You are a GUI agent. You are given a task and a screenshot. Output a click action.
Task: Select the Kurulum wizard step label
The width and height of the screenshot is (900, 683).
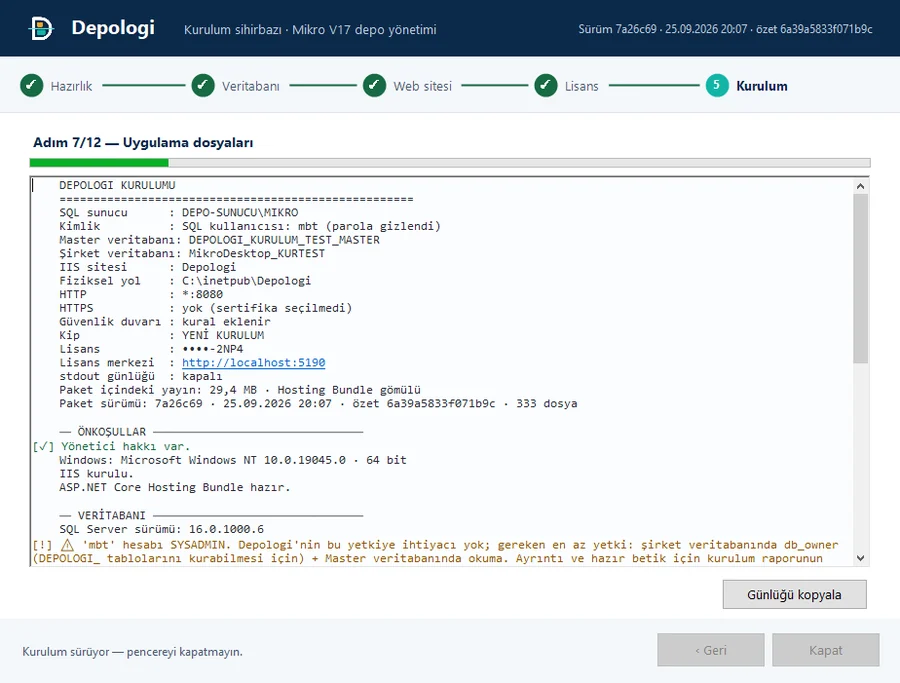point(762,86)
